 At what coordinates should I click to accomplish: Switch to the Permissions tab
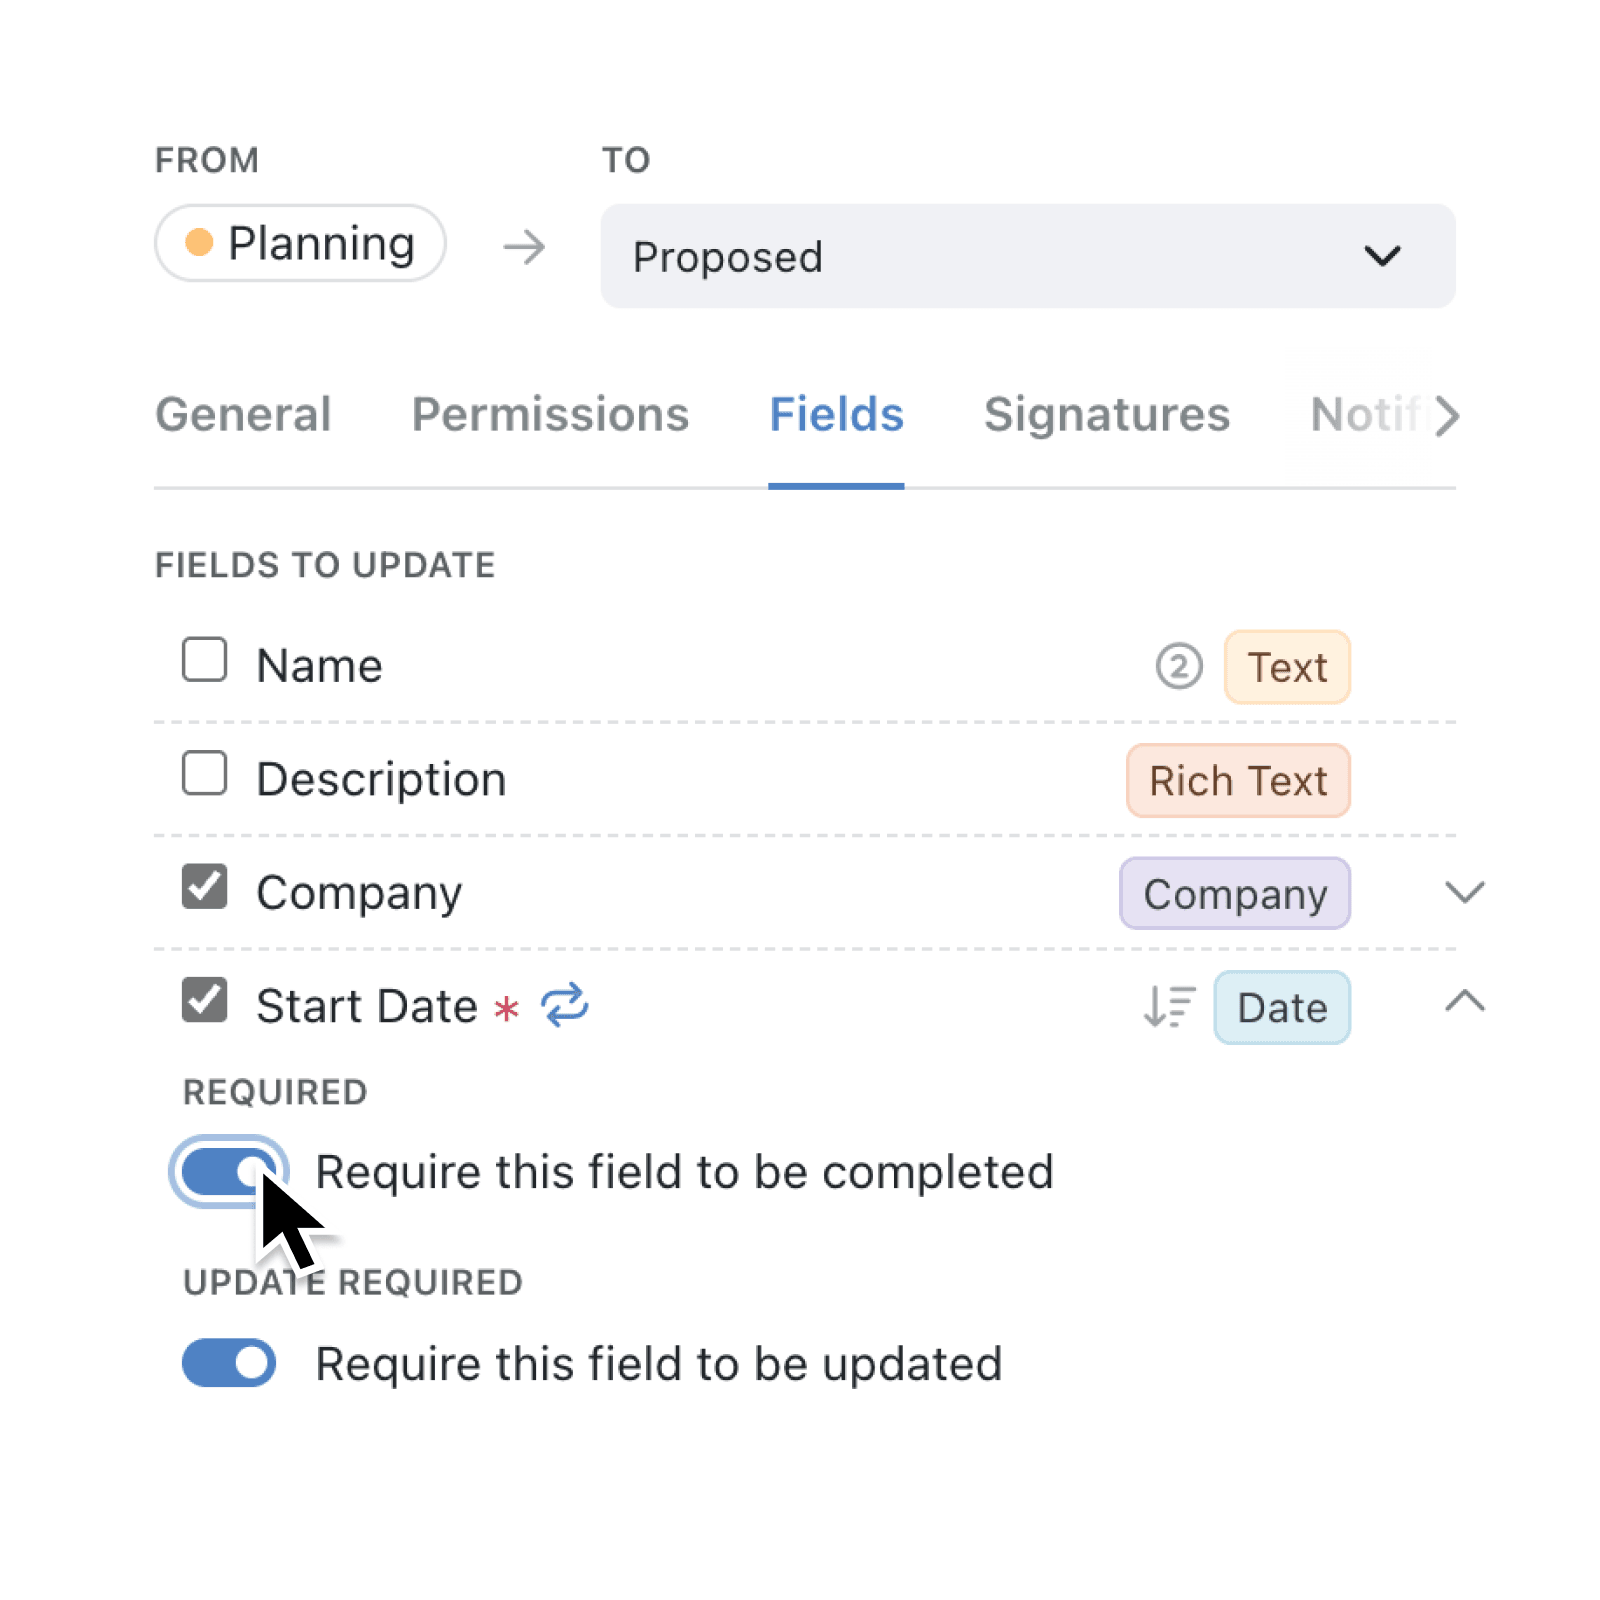(x=550, y=415)
